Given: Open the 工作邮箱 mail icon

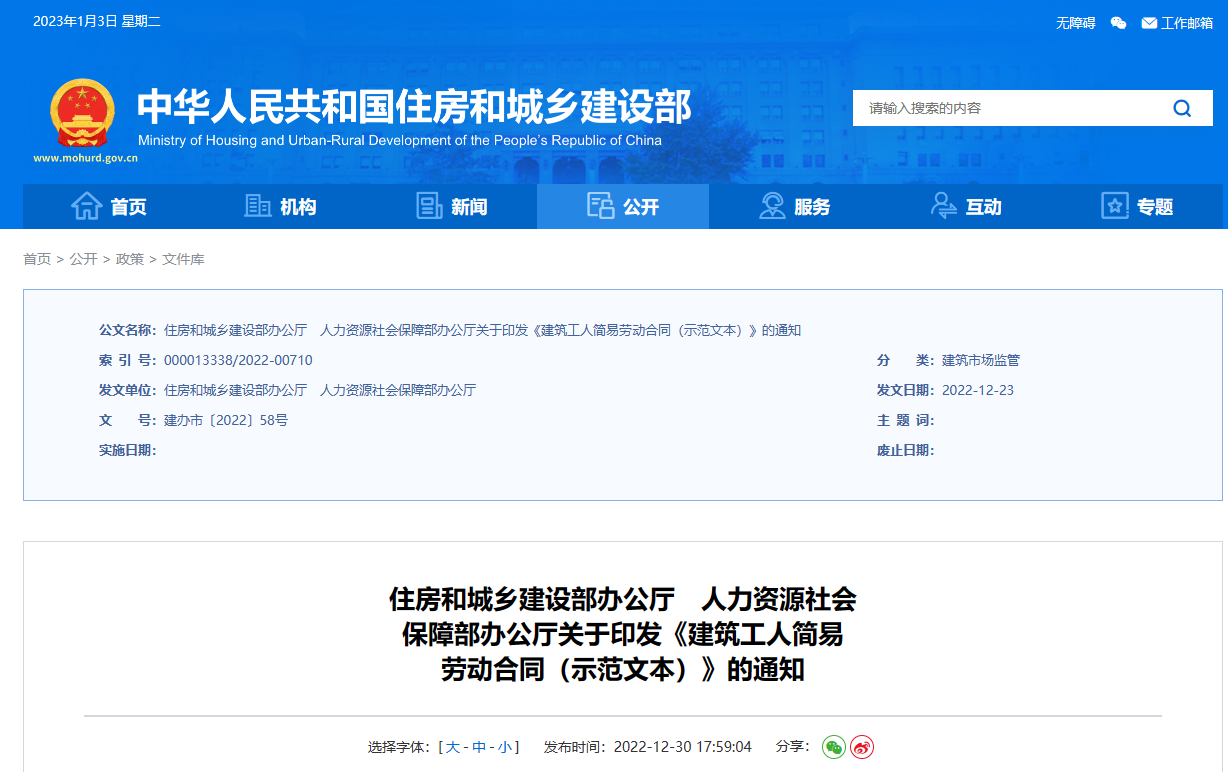Looking at the screenshot, I should click(x=1149, y=23).
